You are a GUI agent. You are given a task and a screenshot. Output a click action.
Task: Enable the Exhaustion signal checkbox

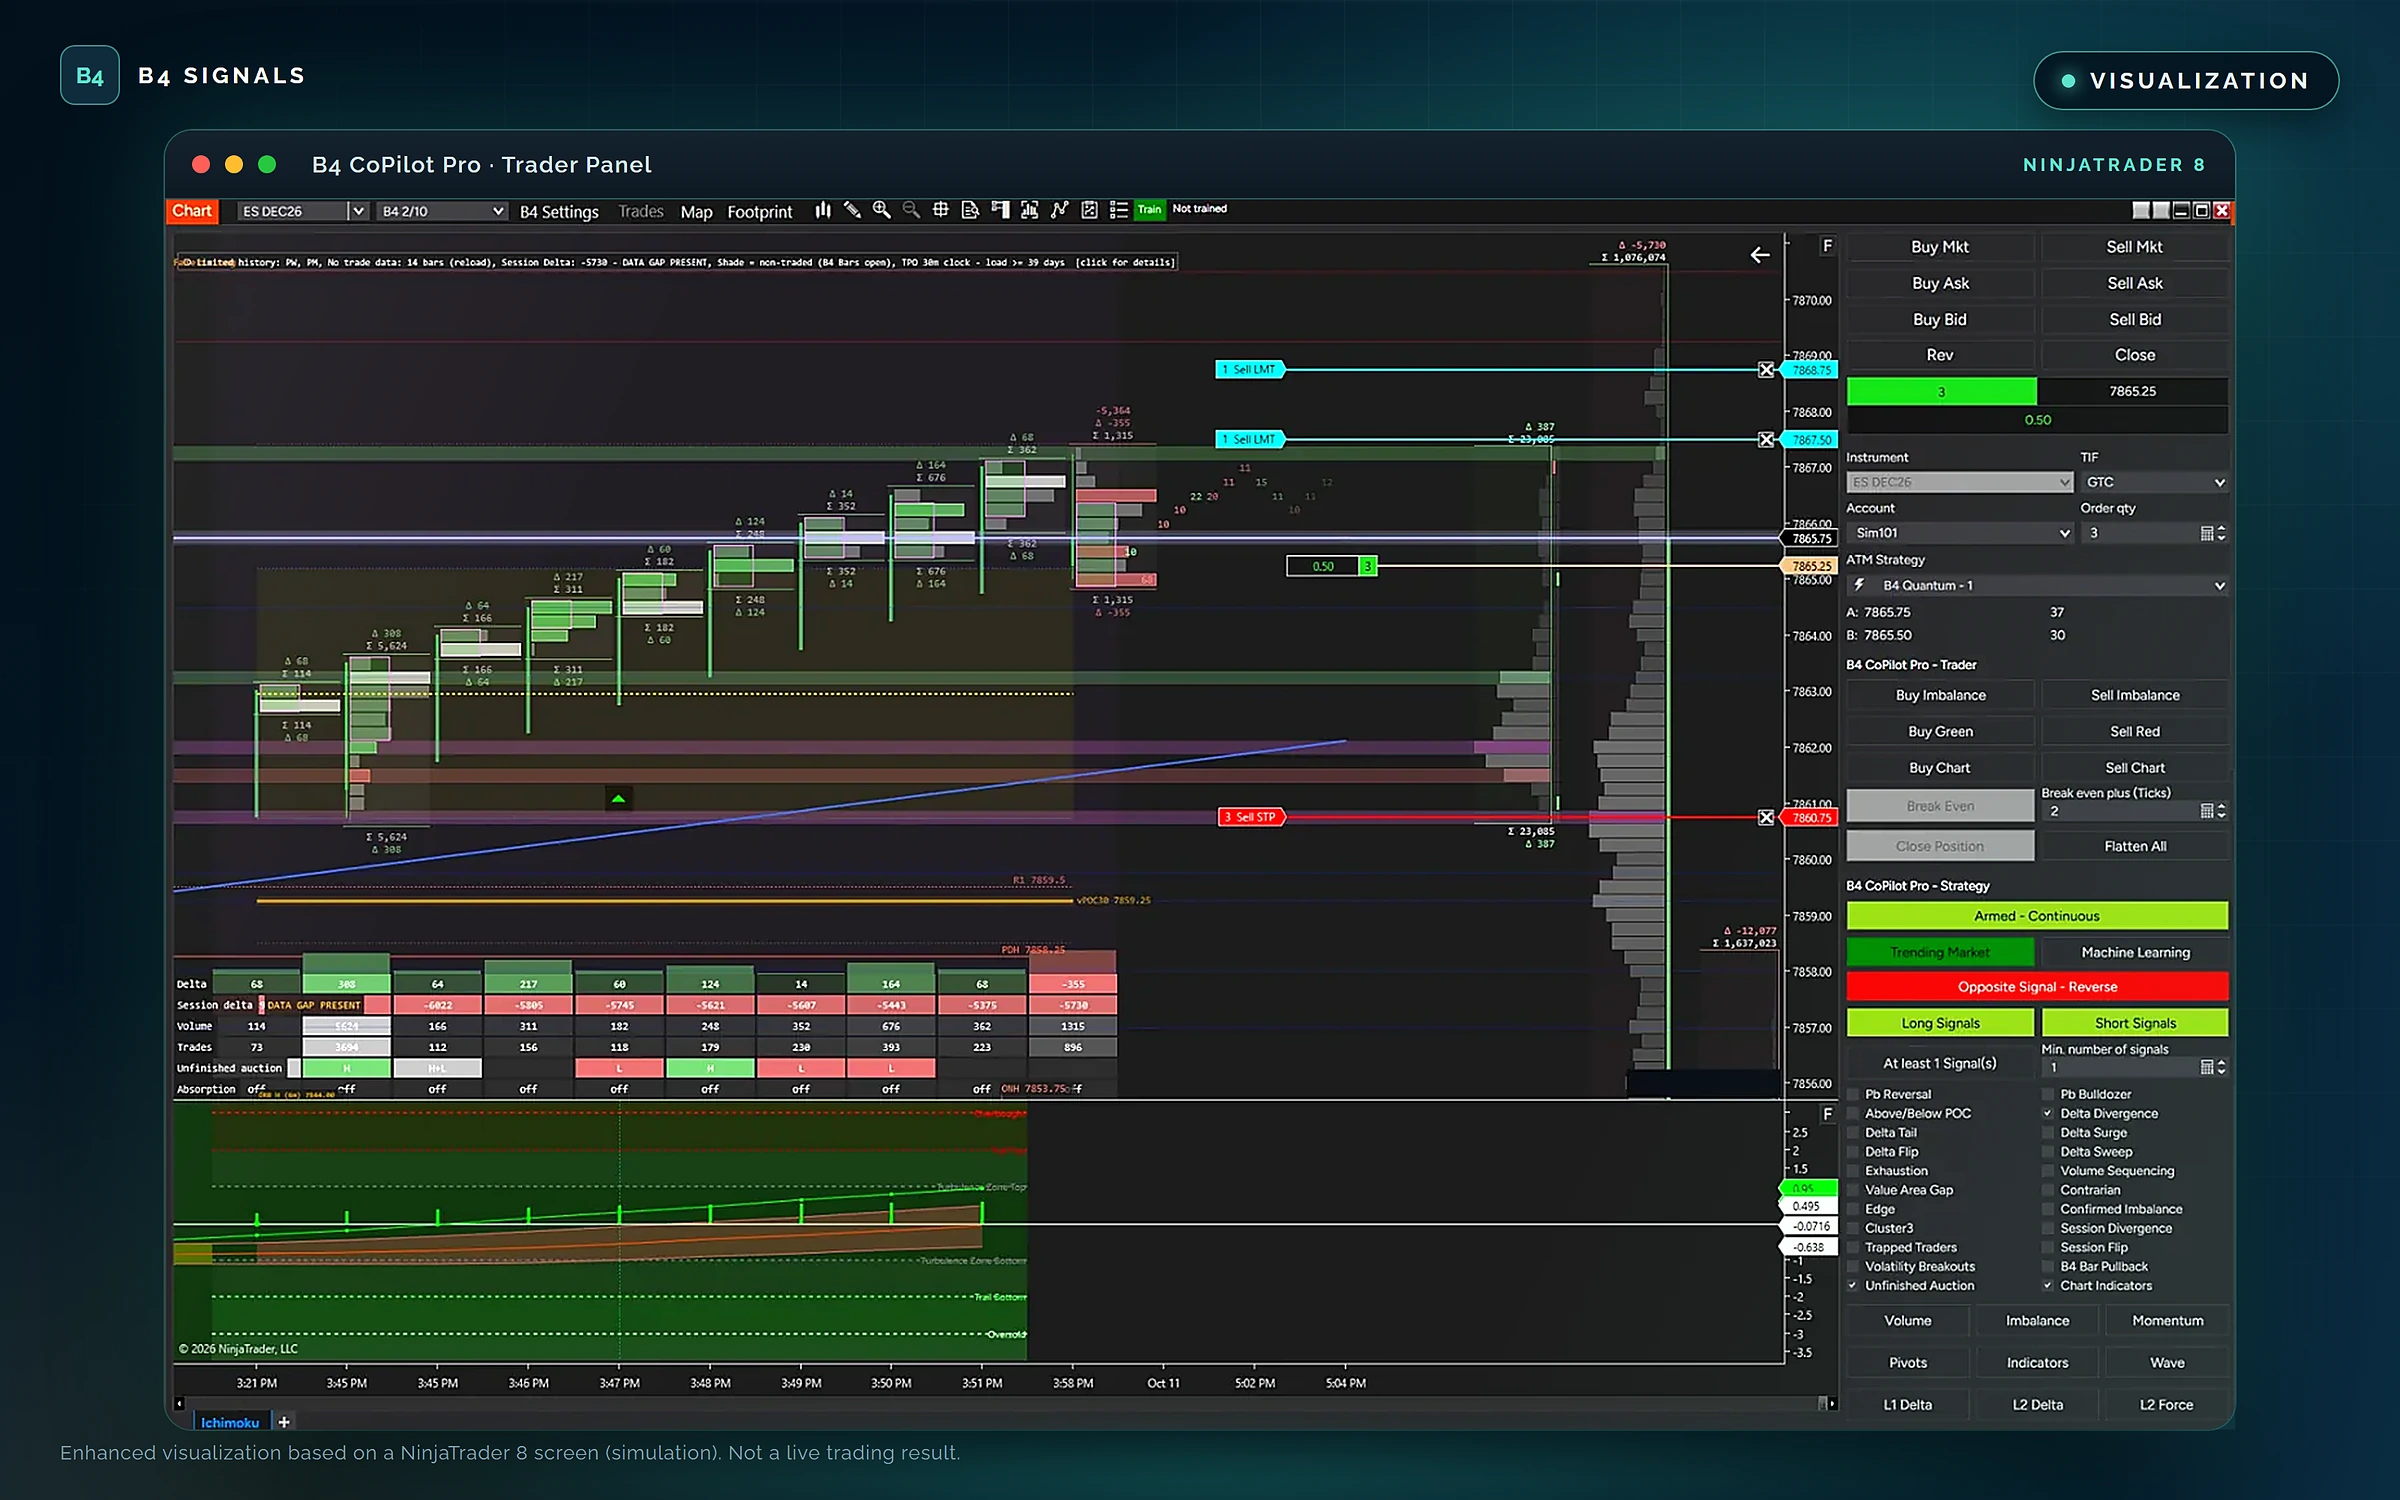tap(1853, 1171)
